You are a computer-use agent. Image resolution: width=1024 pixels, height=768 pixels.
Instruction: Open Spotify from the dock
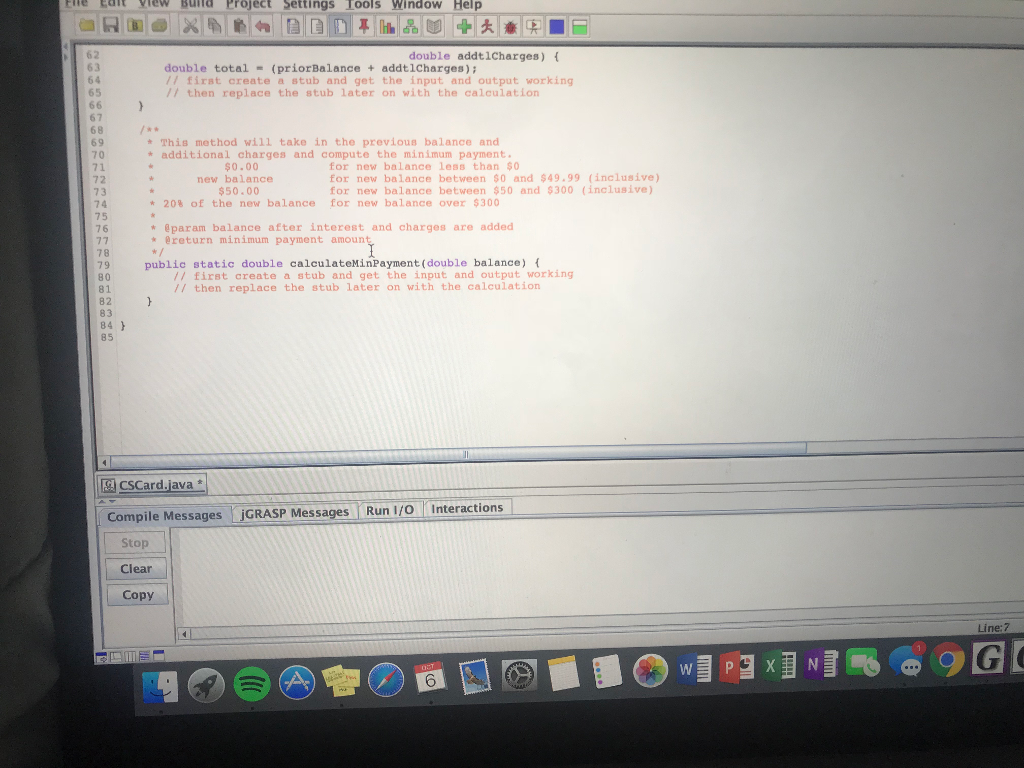(x=251, y=684)
